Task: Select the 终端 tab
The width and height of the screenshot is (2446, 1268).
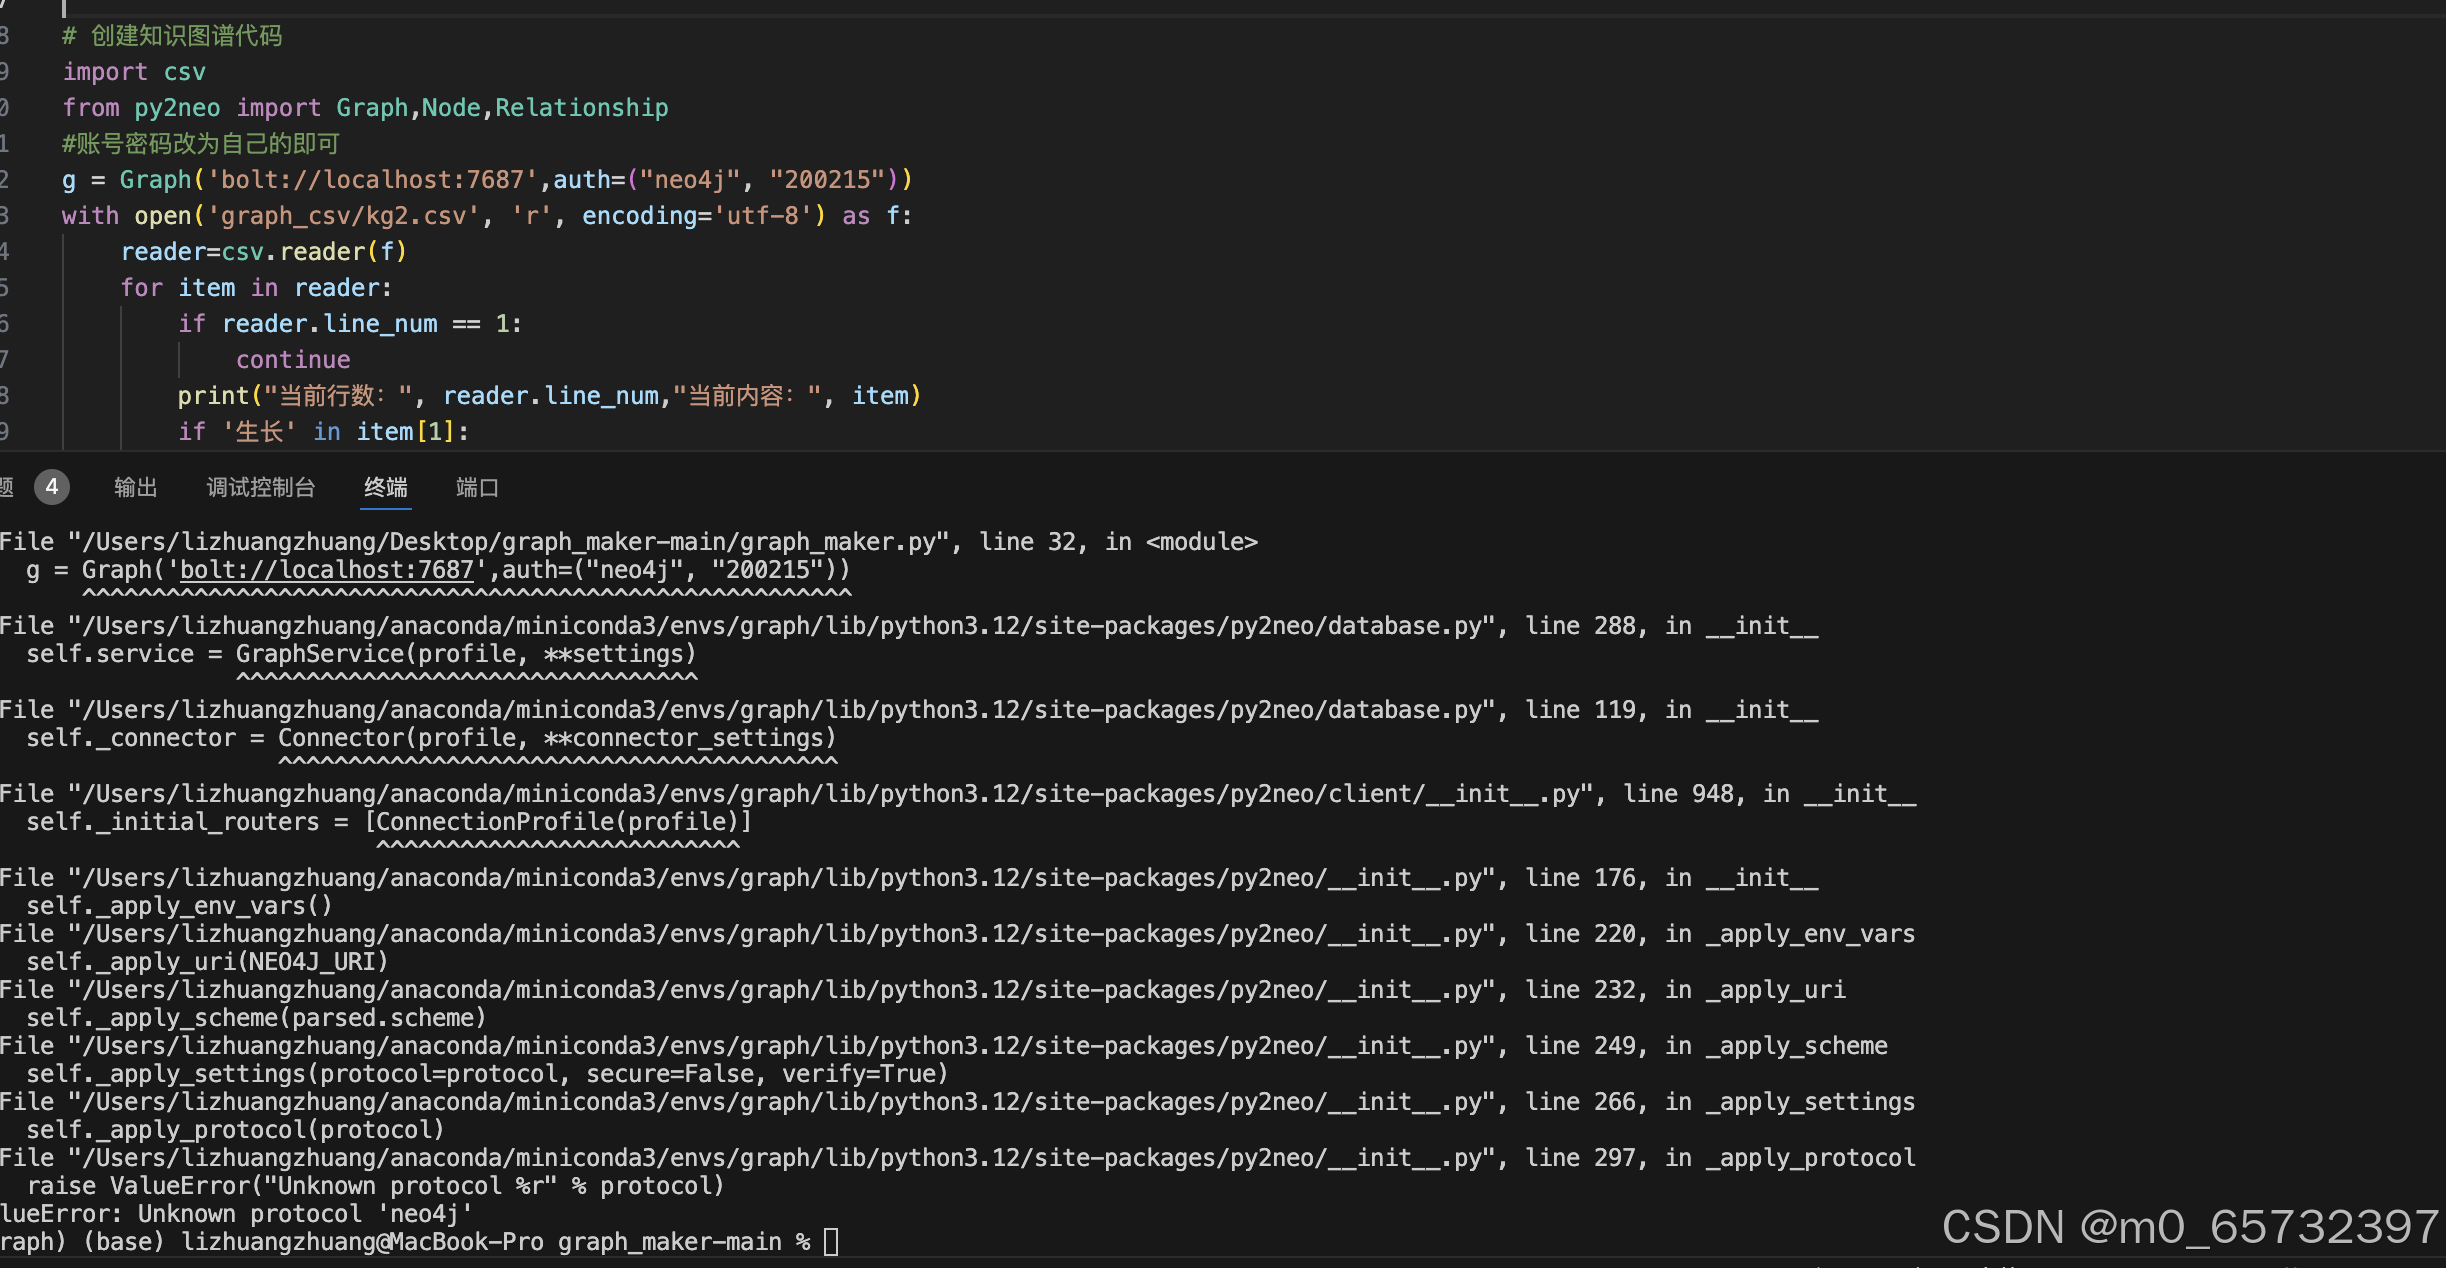Action: tap(385, 488)
